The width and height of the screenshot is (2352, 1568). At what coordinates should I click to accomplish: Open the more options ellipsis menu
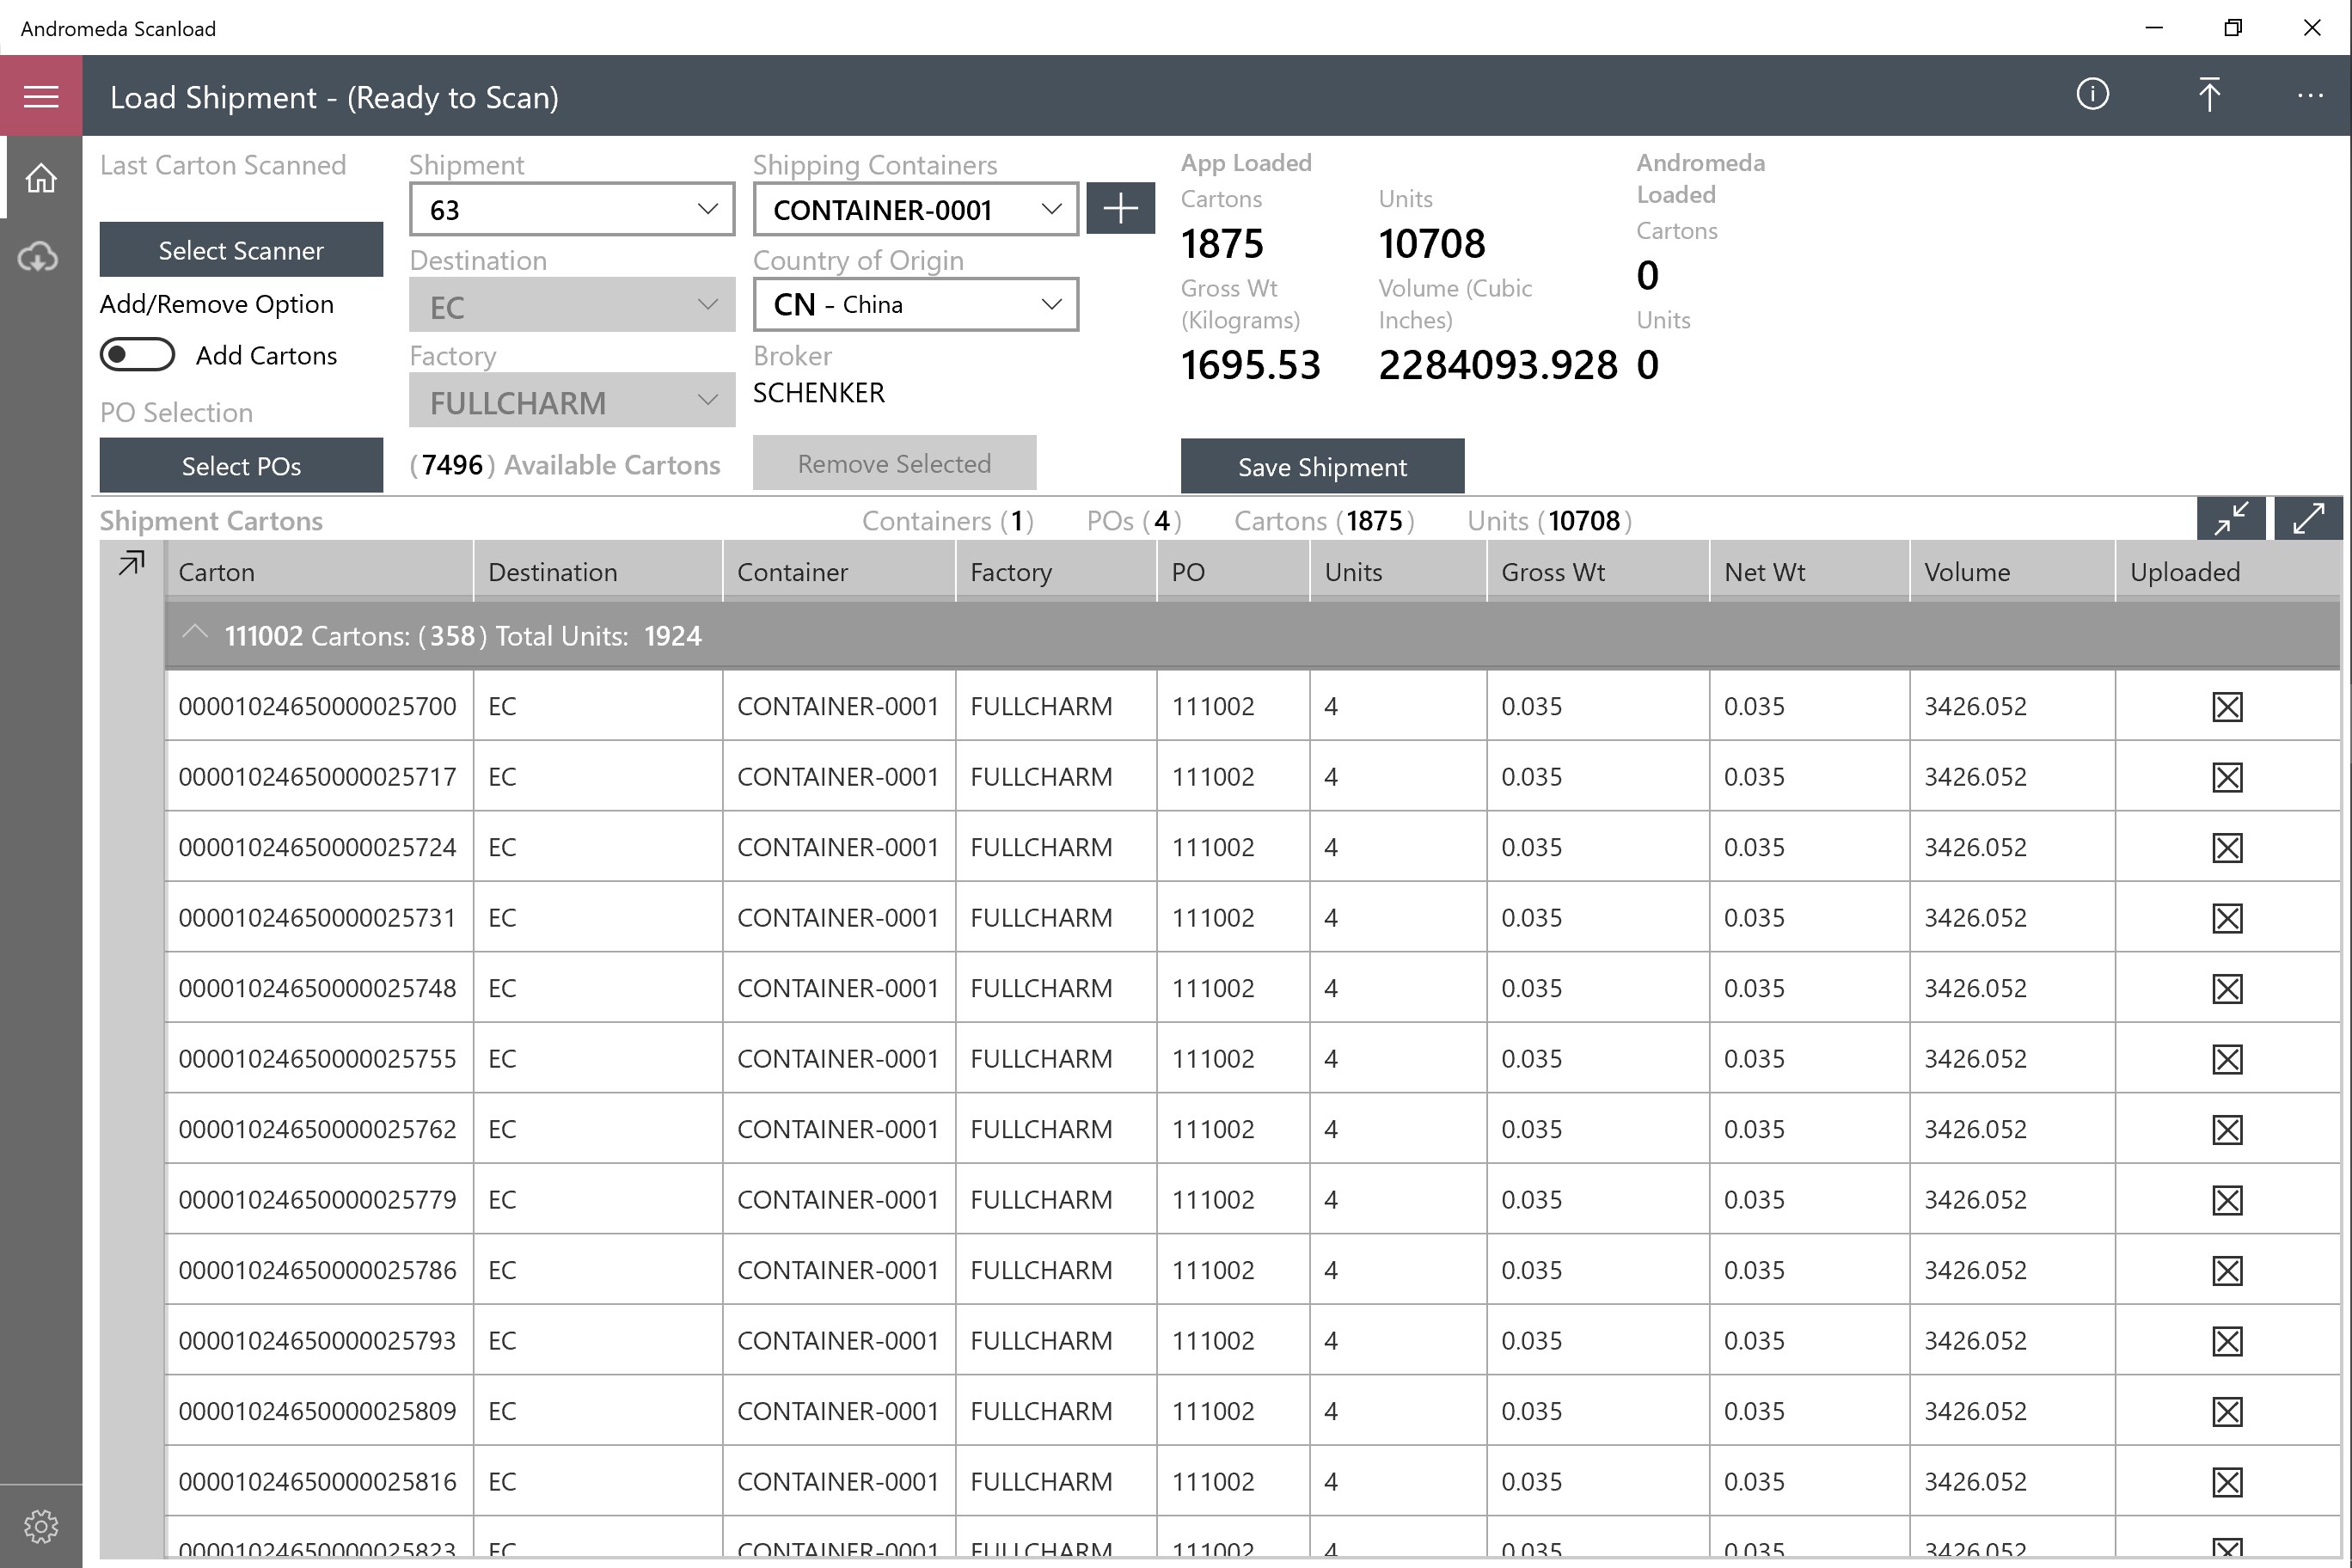click(x=2309, y=96)
